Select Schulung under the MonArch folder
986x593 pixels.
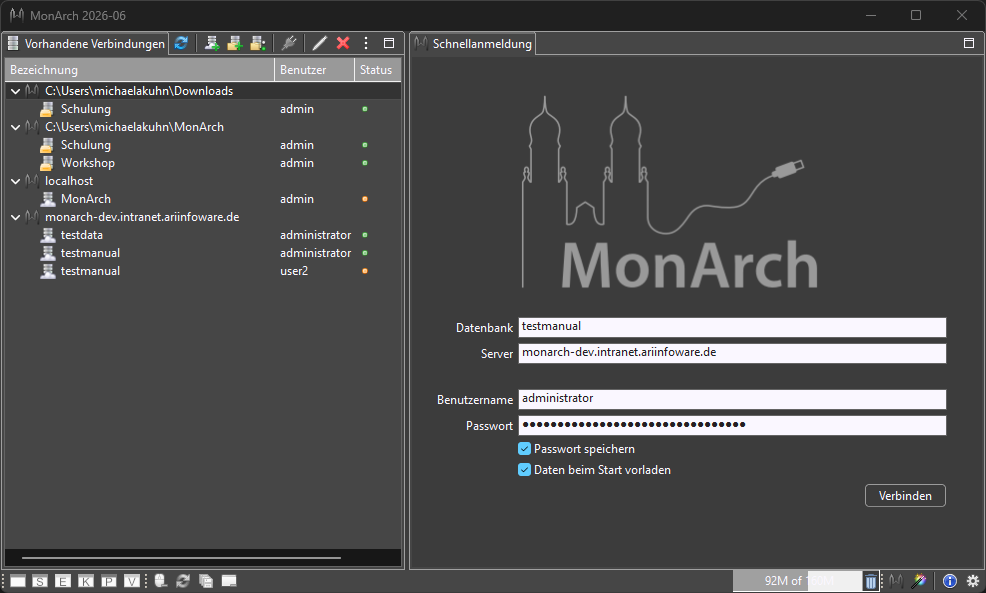[x=86, y=145]
